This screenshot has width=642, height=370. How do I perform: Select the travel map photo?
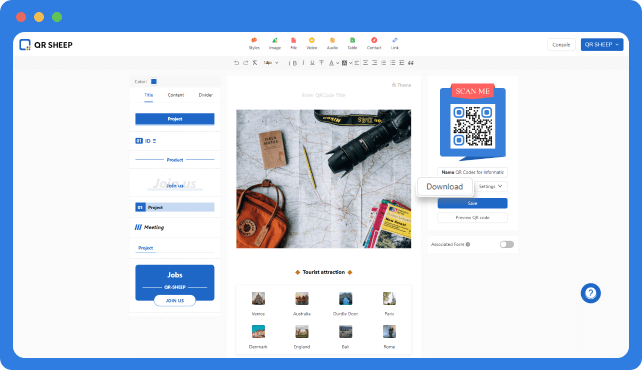[323, 178]
